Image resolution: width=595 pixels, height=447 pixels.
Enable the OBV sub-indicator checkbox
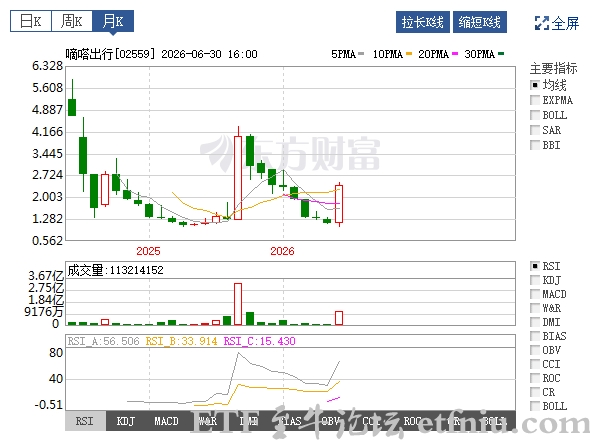tap(535, 350)
